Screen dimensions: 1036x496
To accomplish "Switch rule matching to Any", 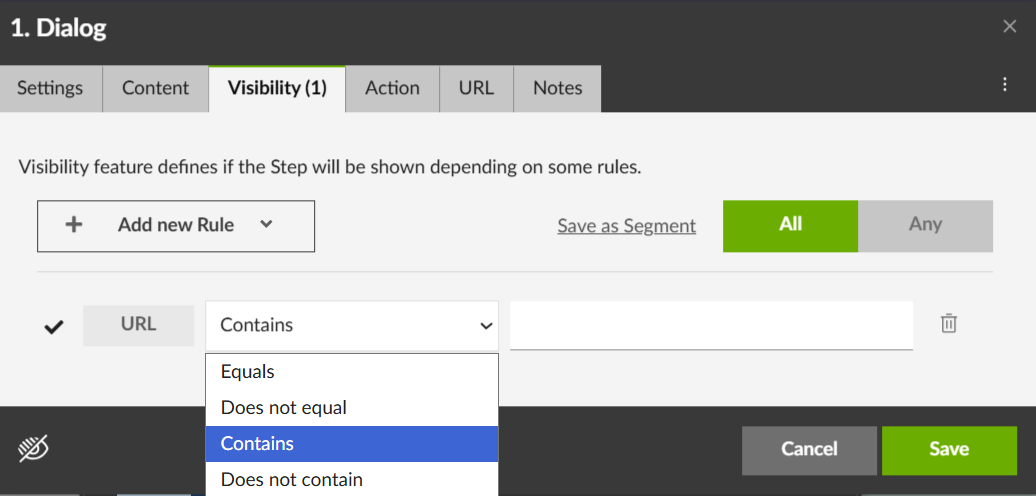I will pos(925,225).
